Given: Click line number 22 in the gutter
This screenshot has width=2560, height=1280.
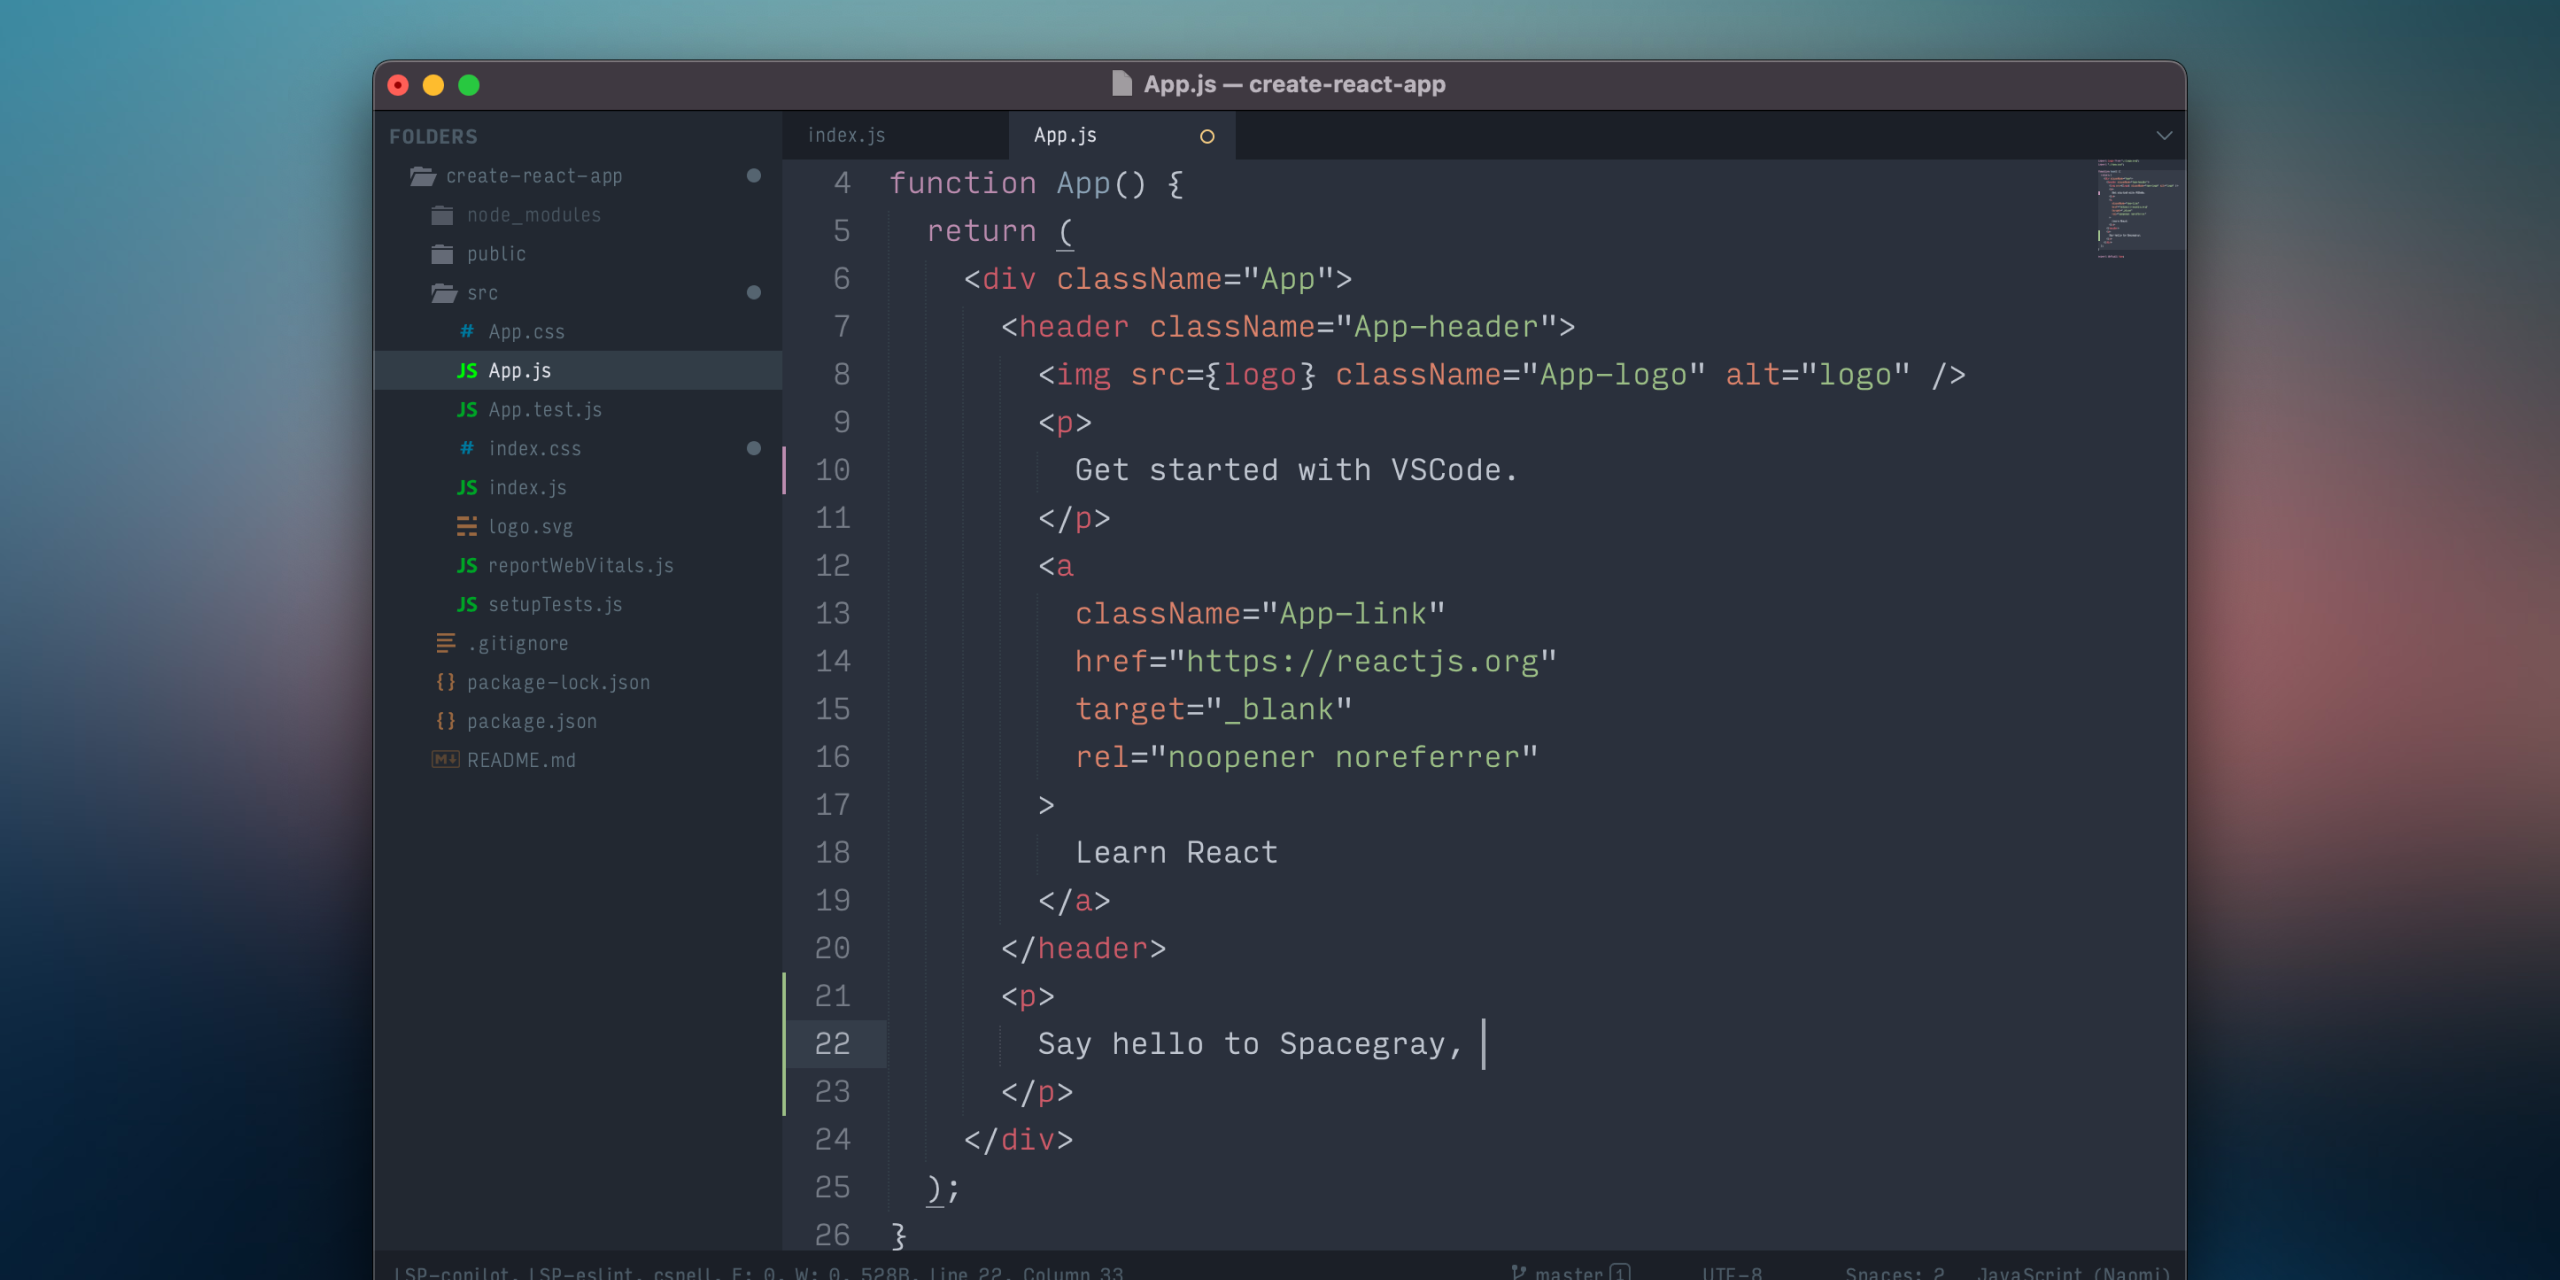Looking at the screenshot, I should pyautogui.click(x=832, y=1044).
